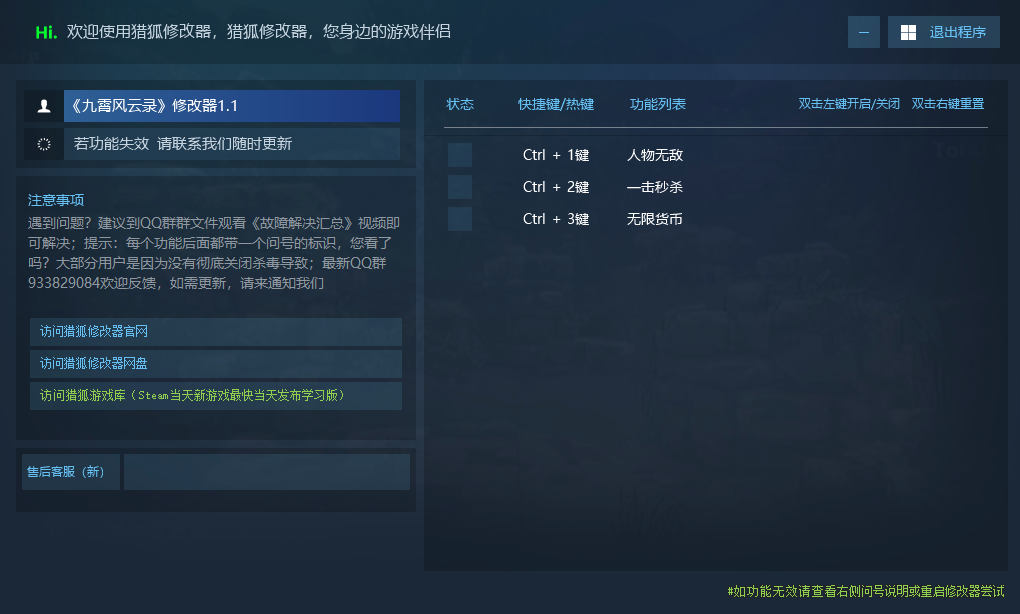This screenshot has height=614, width=1020.
Task: Click the empty field next to 售后客服
Action: (x=267, y=472)
